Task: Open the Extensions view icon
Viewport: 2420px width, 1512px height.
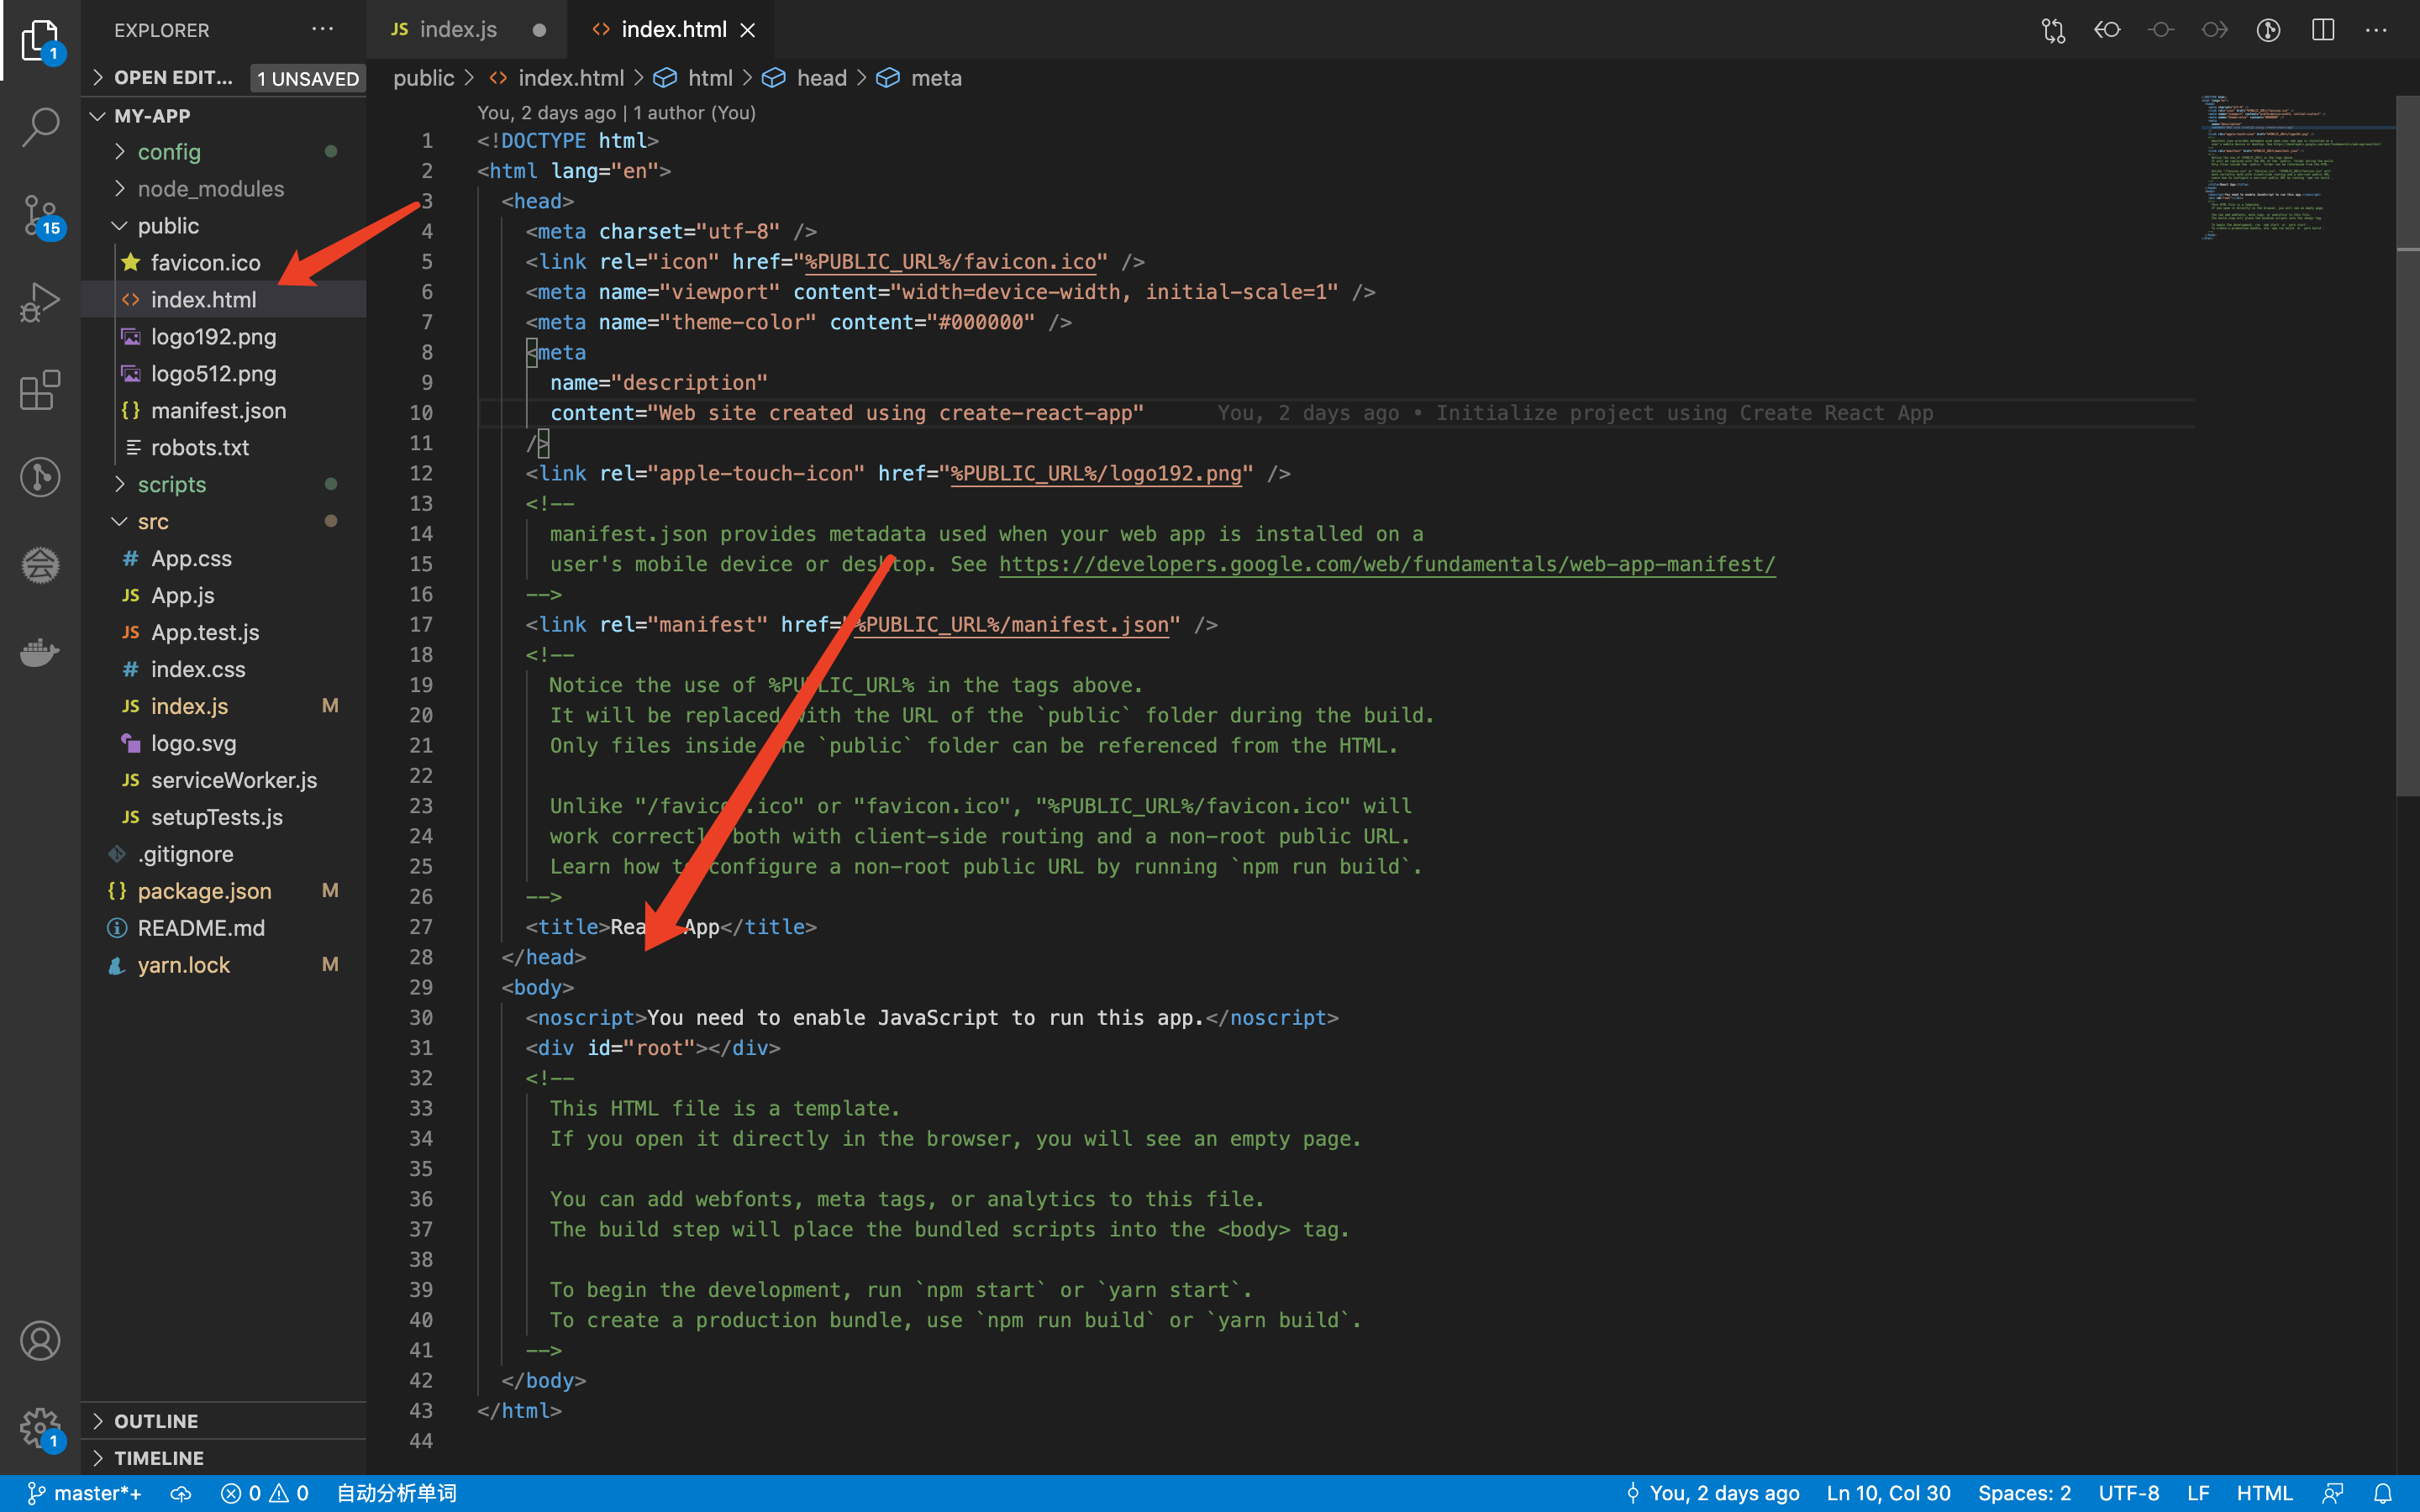Action: point(40,390)
